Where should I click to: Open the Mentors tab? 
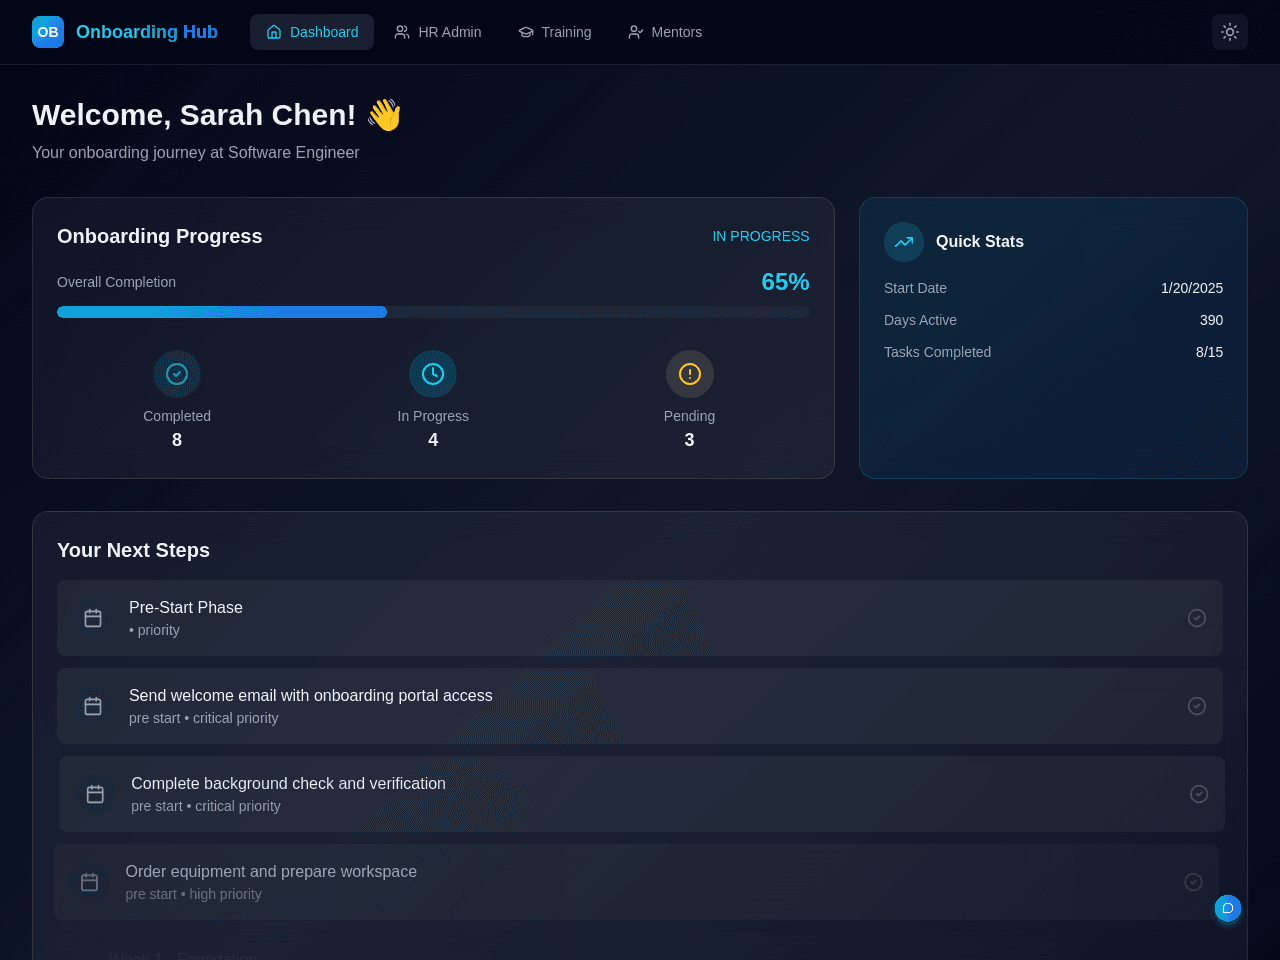point(665,32)
